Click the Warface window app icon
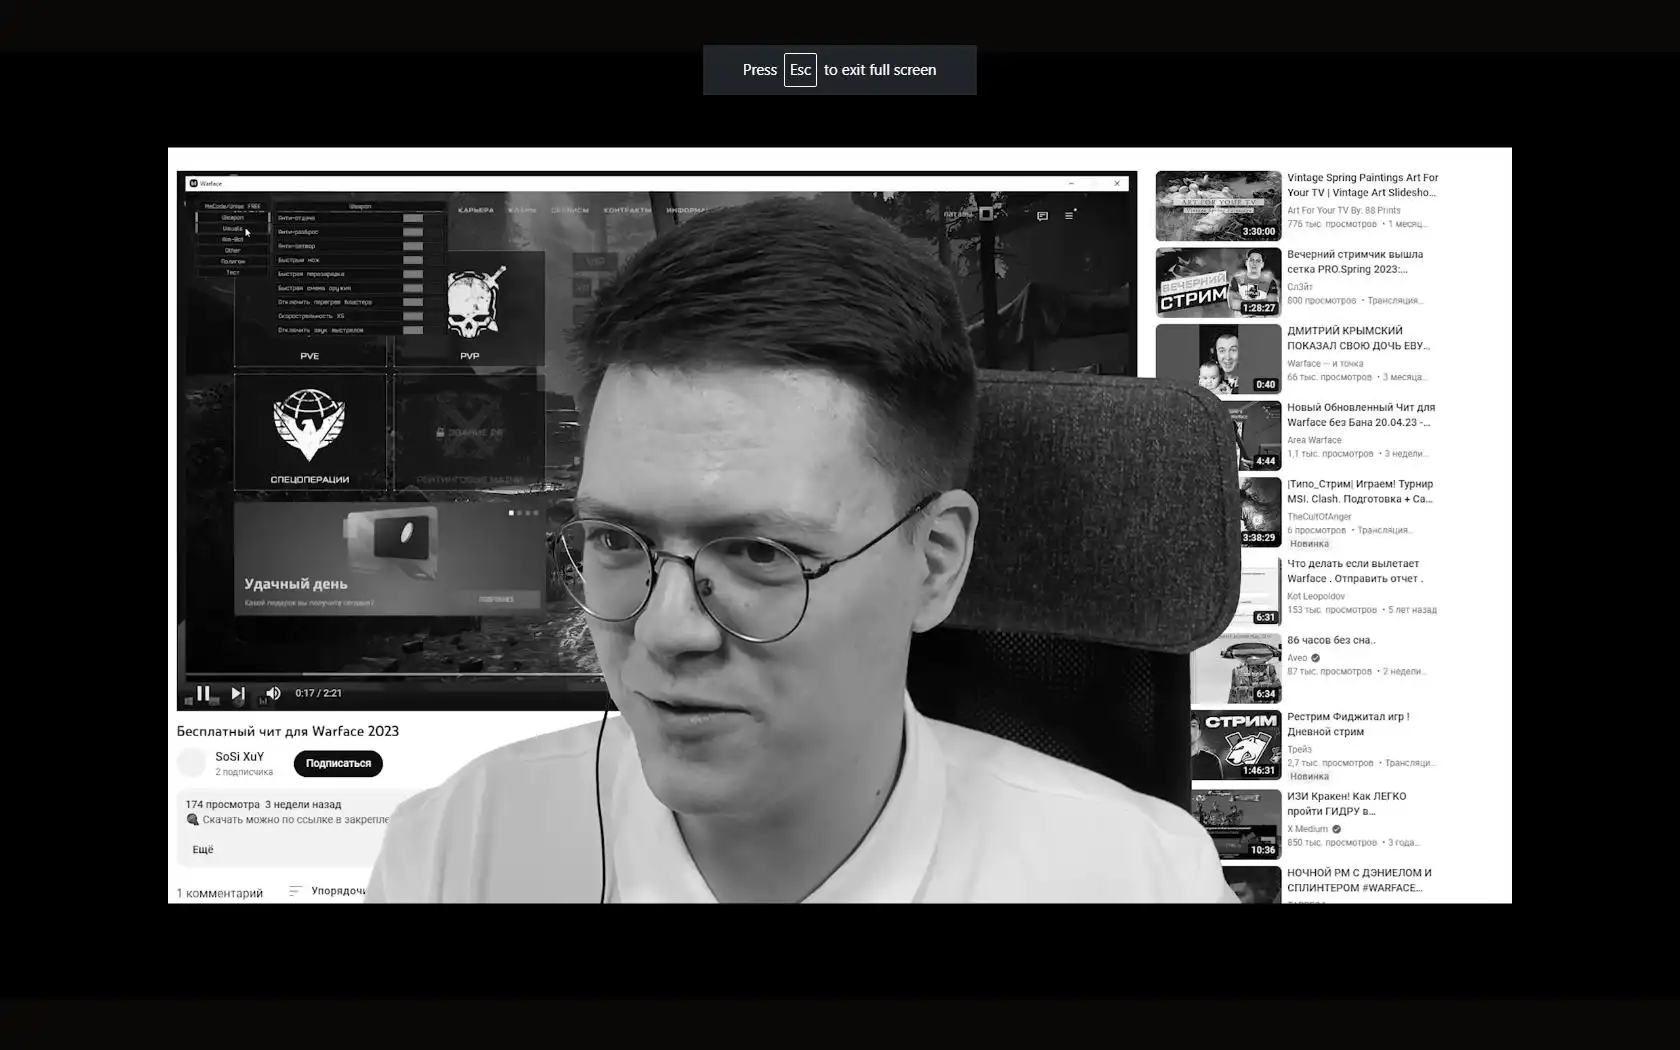This screenshot has height=1050, width=1680. pyautogui.click(x=193, y=183)
